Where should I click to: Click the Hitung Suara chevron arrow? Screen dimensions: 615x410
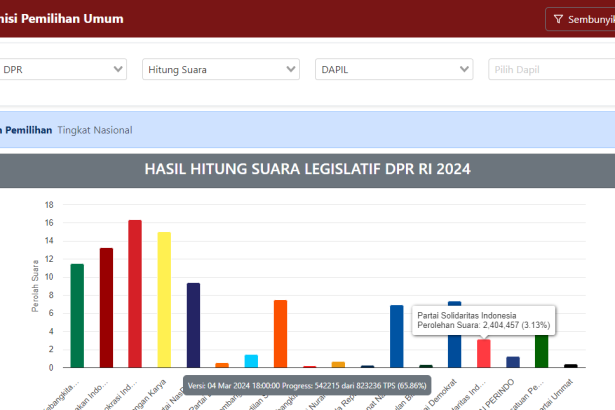point(291,69)
